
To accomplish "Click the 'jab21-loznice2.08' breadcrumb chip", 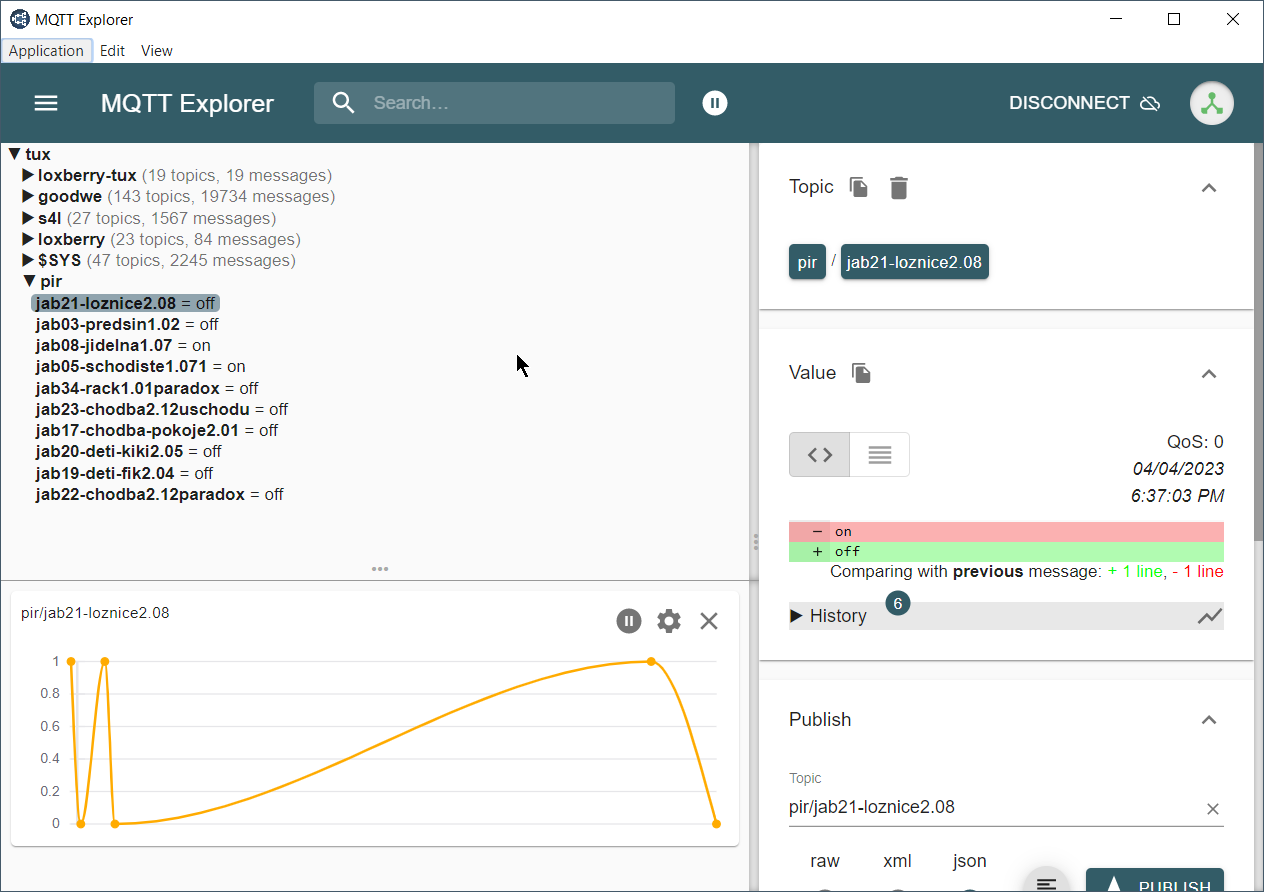I will click(x=914, y=262).
